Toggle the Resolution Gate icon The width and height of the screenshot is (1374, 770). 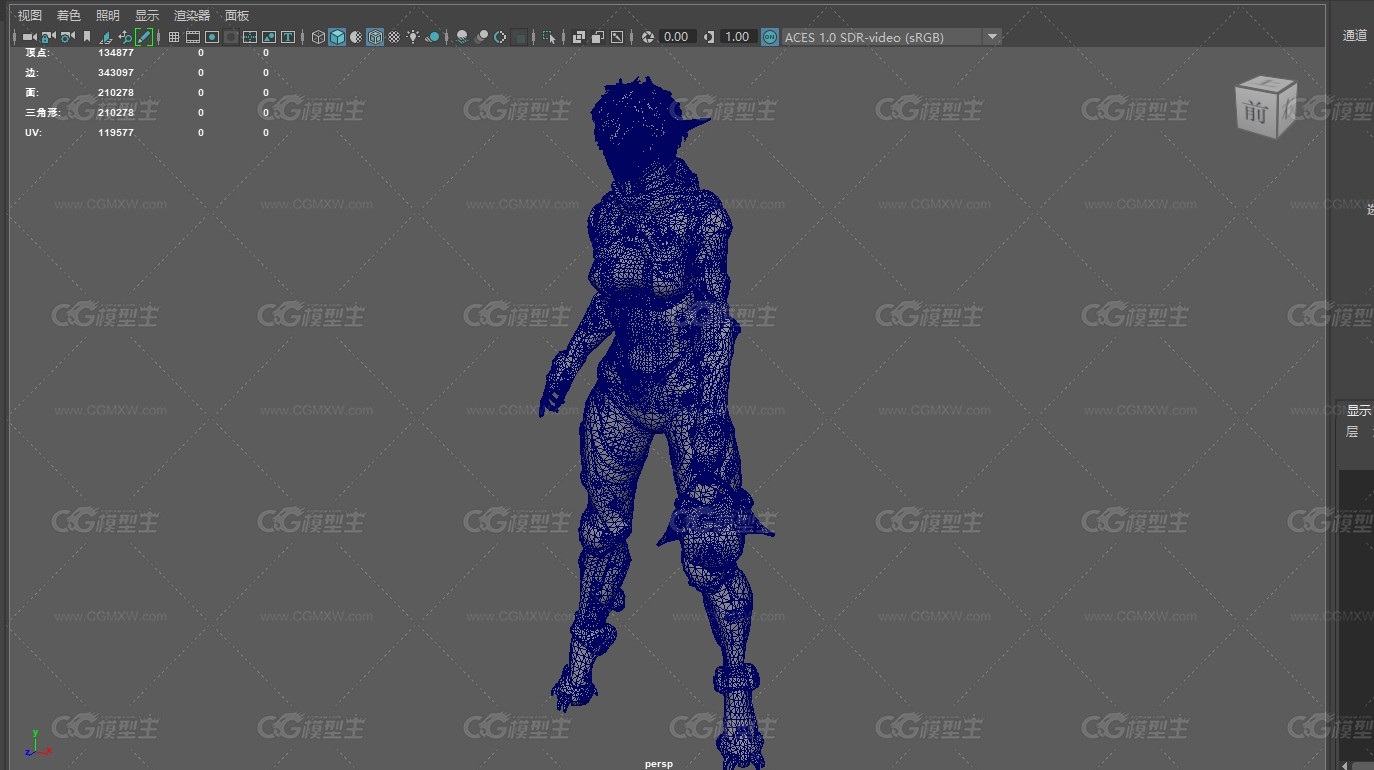point(212,37)
